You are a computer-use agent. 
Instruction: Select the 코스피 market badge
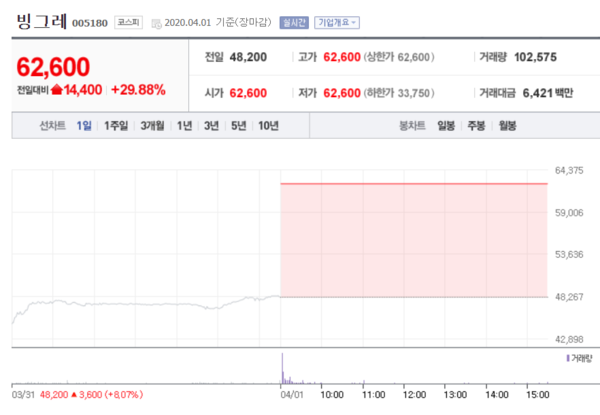tap(128, 22)
